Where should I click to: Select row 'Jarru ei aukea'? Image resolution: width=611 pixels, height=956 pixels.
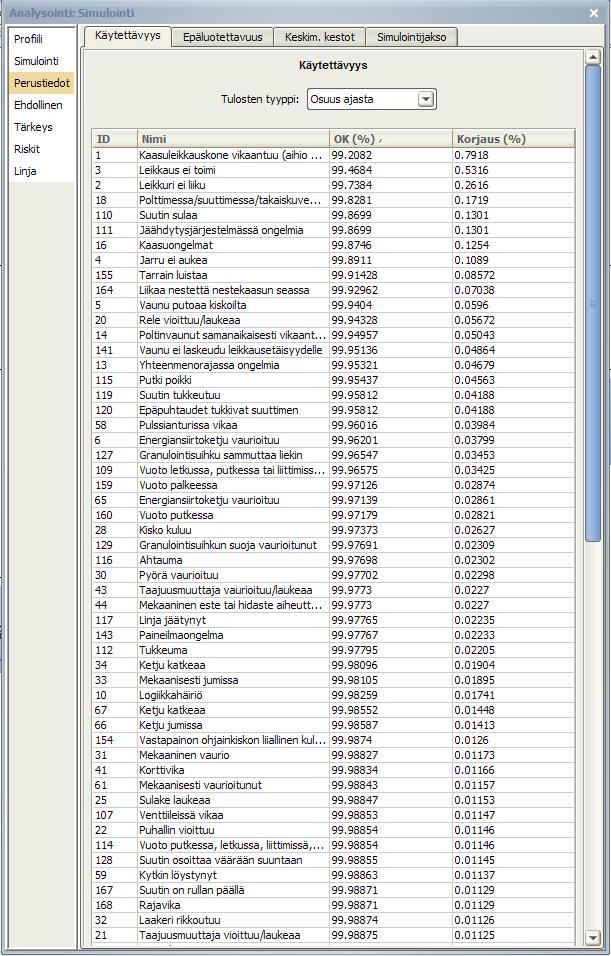(x=334, y=260)
